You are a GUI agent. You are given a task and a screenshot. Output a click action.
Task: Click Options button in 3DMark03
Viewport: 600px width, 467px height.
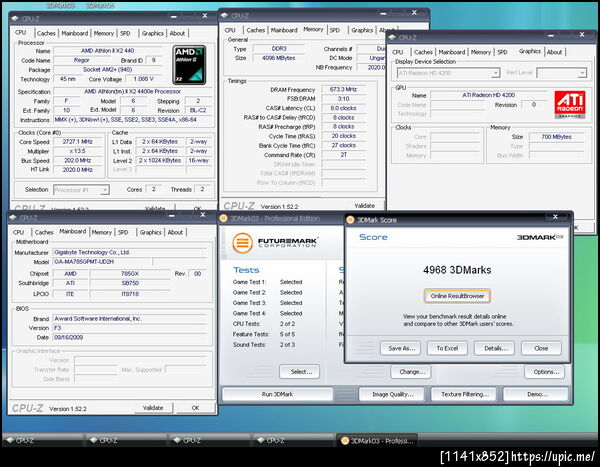point(545,372)
